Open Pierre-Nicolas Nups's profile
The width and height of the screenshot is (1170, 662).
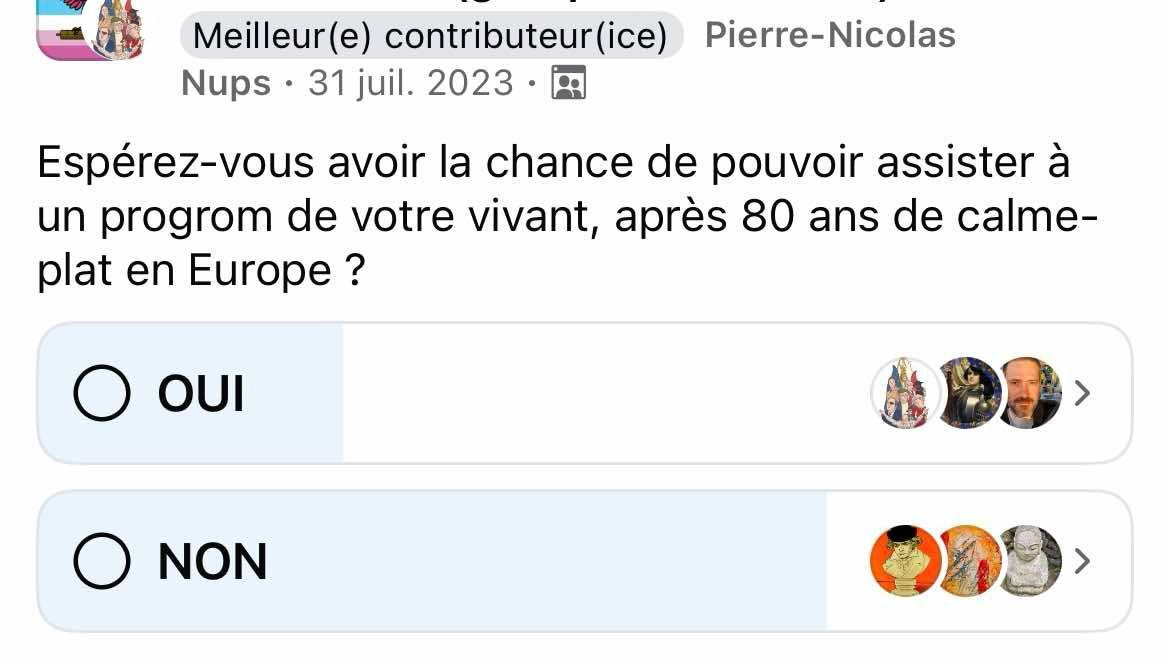pyautogui.click(x=830, y=35)
